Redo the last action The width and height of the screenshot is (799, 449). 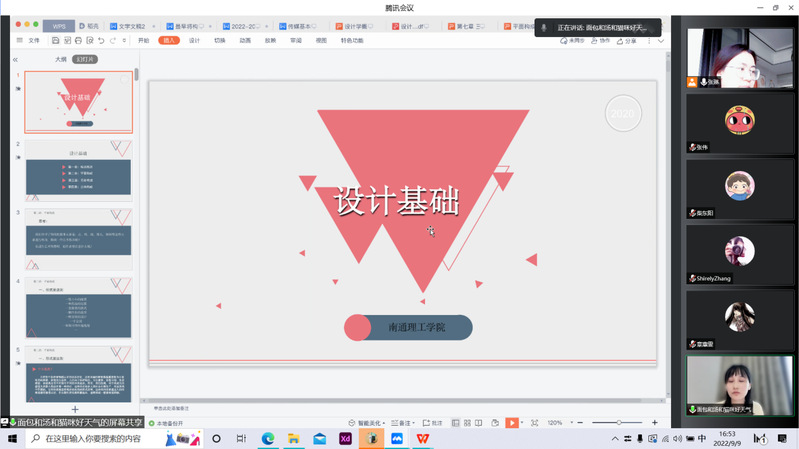tap(113, 40)
